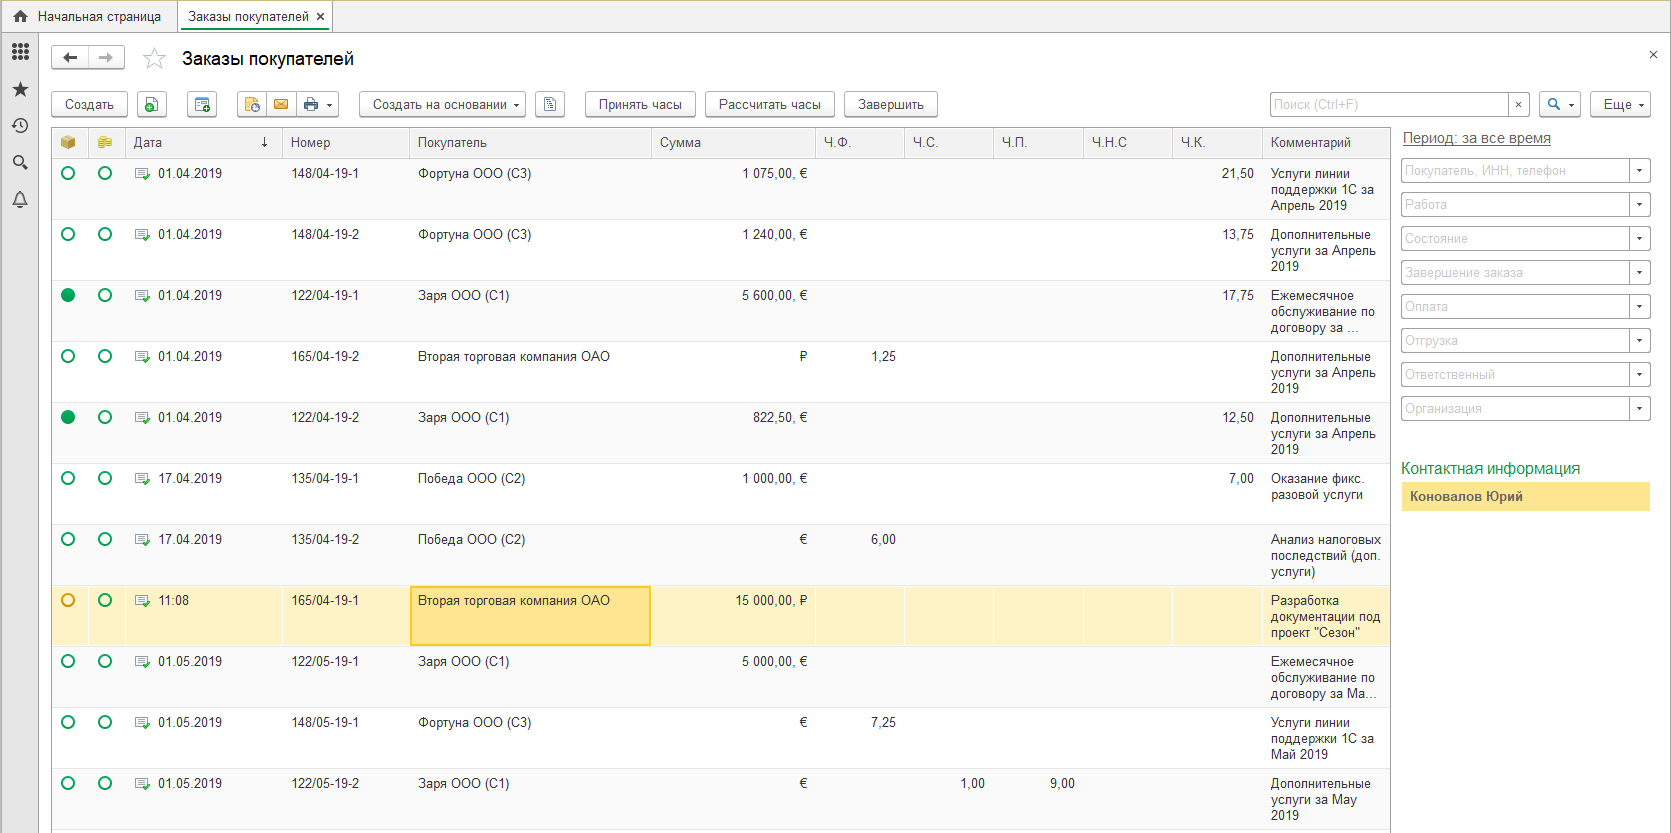This screenshot has width=1671, height=833.
Task: Click the Принять часы button
Action: tap(640, 104)
